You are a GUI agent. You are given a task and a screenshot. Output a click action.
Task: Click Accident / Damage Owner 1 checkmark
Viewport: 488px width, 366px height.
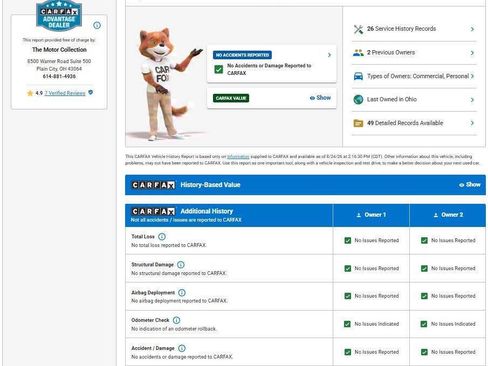(x=348, y=352)
